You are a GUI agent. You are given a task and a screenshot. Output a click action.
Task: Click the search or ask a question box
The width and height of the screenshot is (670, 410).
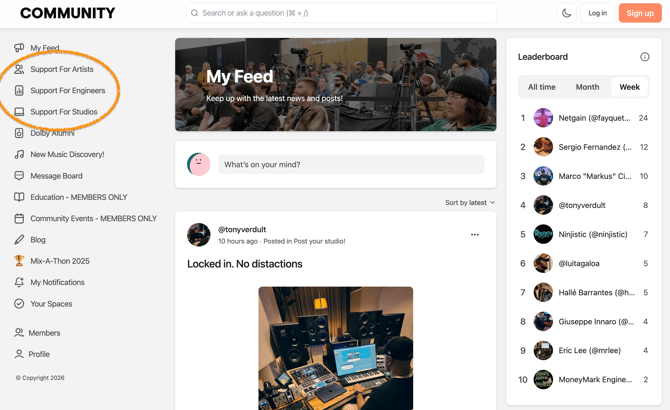point(341,13)
